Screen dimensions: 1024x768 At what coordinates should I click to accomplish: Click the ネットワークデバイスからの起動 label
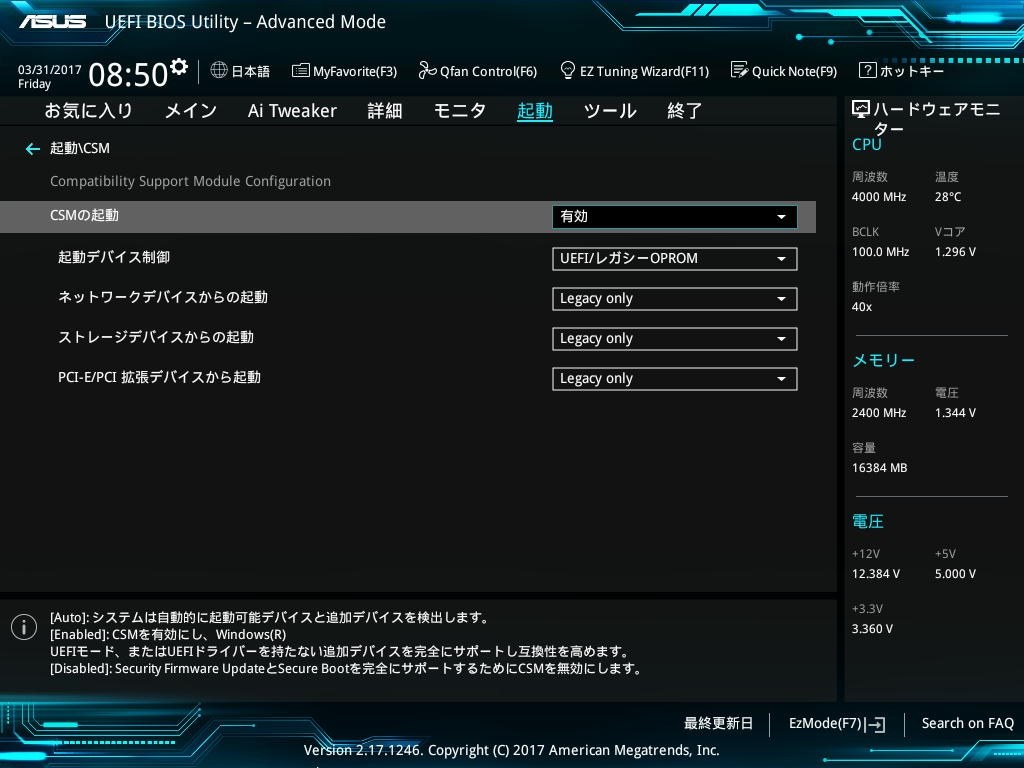pyautogui.click(x=163, y=298)
